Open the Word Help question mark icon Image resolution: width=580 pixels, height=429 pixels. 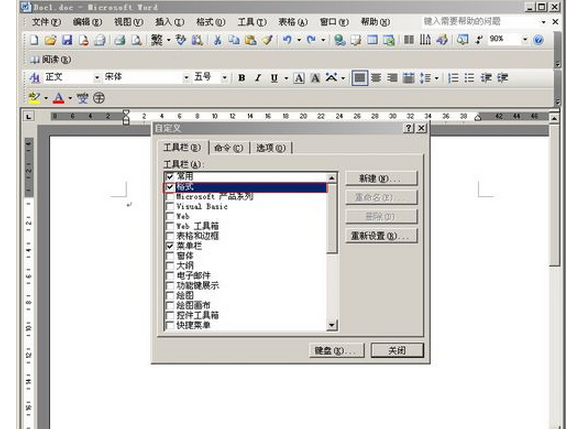click(x=539, y=40)
